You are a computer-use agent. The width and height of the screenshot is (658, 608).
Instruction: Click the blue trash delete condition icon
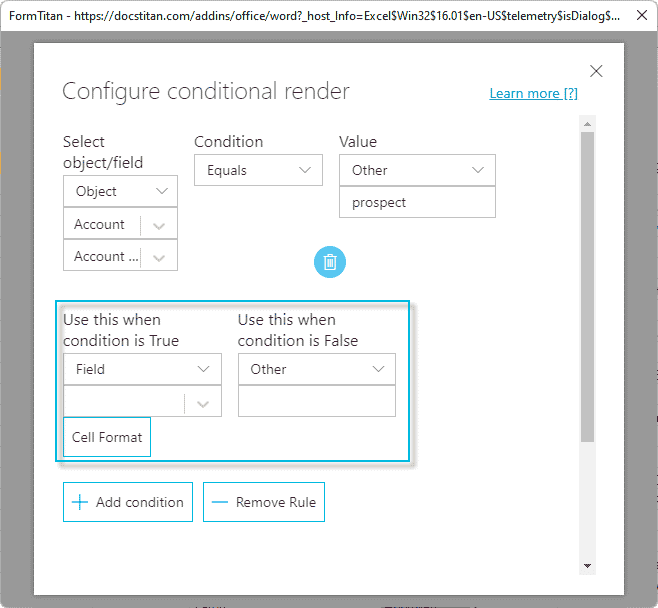330,263
